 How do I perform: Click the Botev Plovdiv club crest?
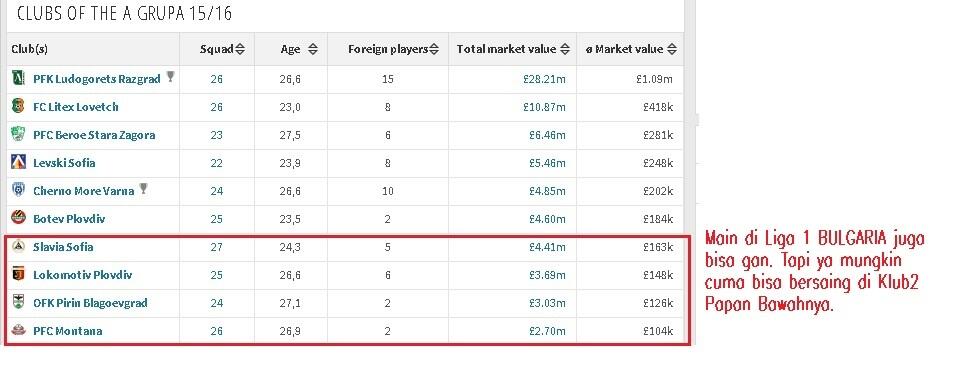[x=18, y=218]
